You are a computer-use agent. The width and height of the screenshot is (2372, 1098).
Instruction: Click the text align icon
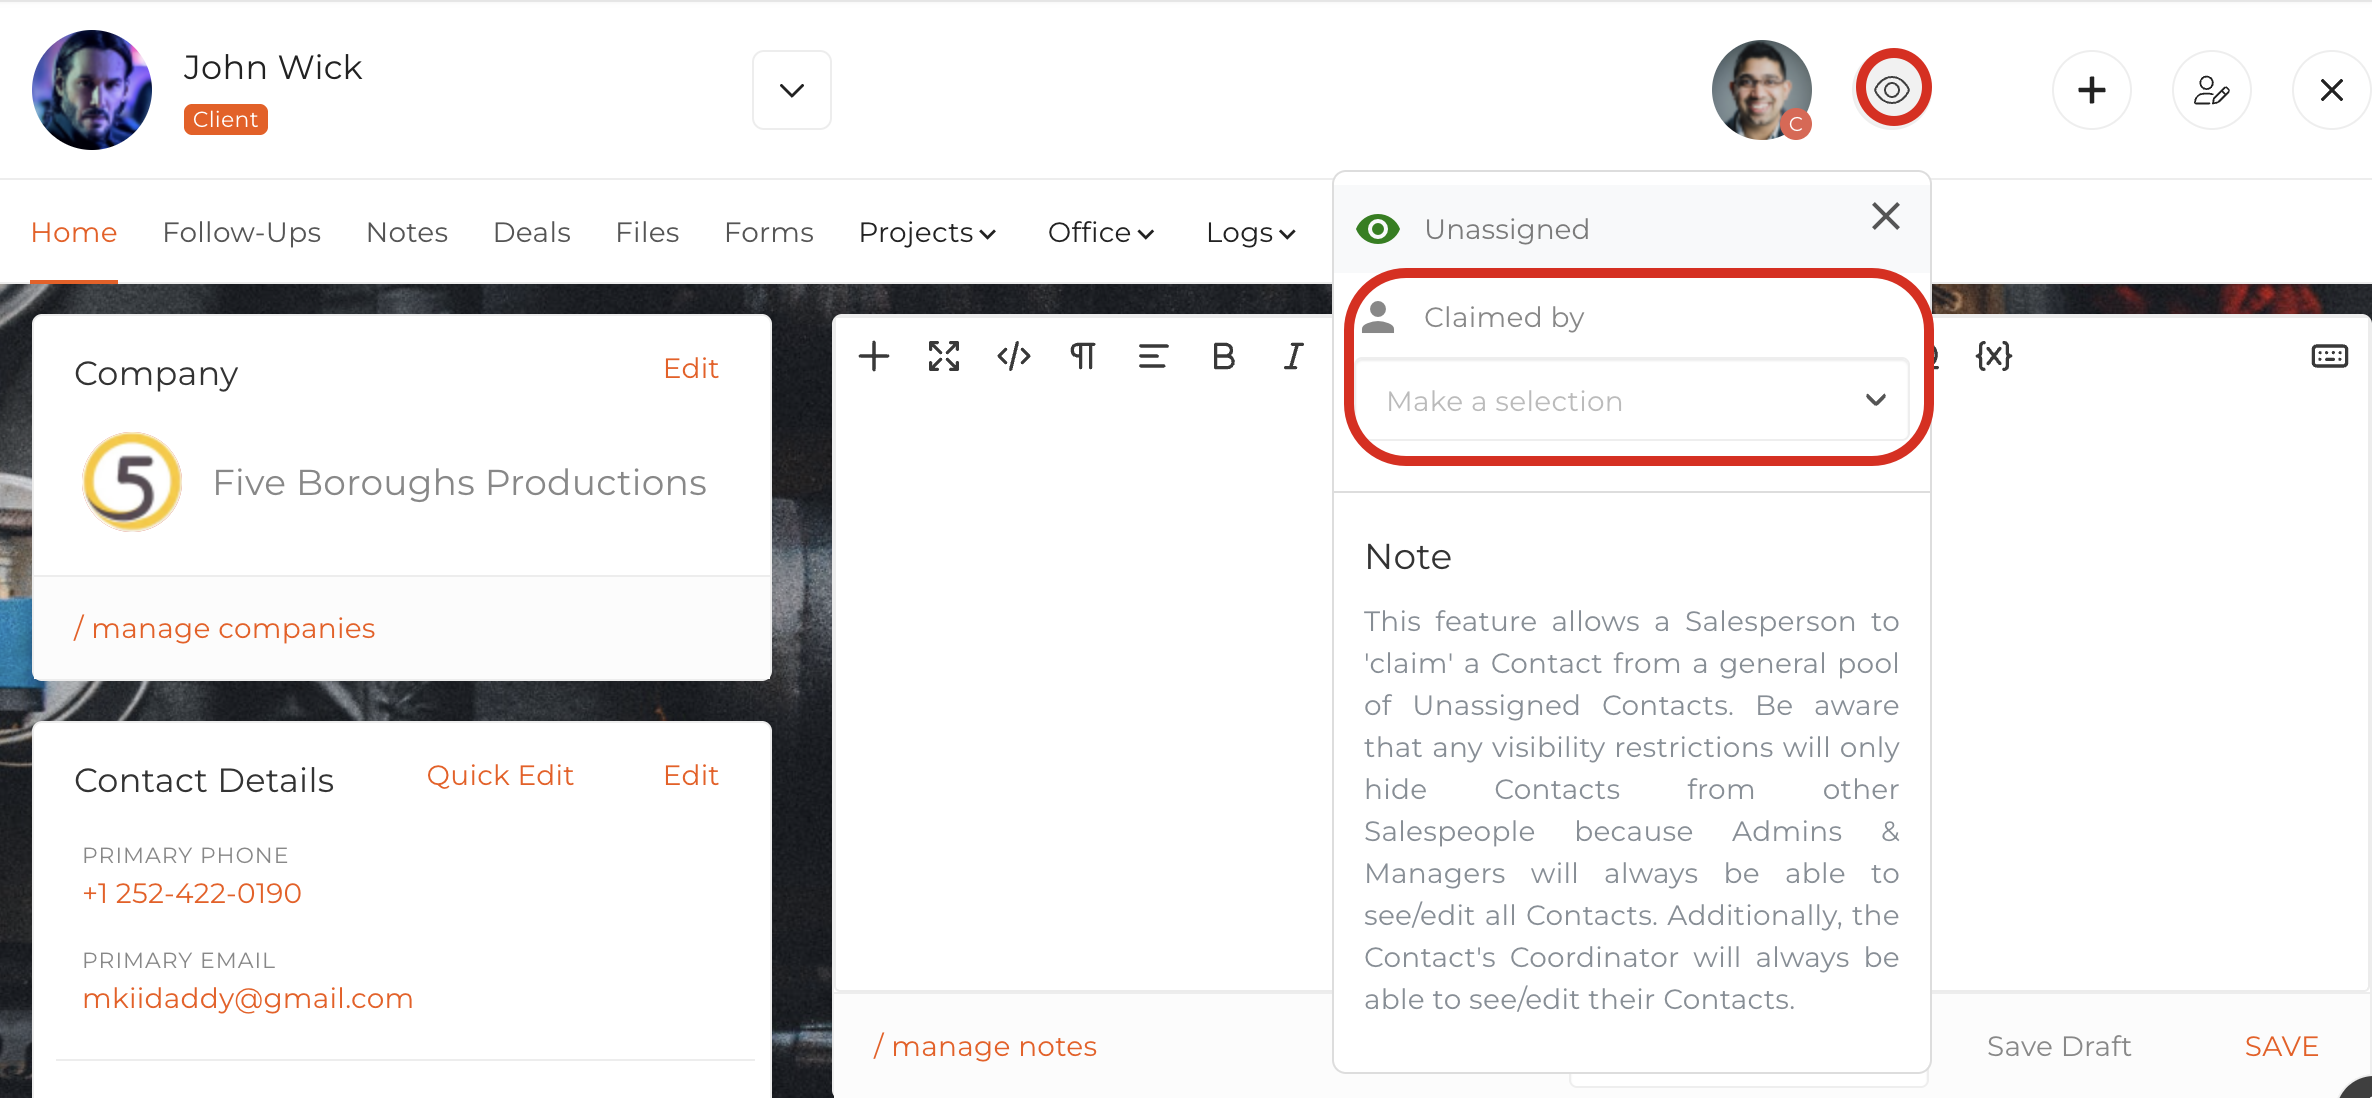[1153, 356]
